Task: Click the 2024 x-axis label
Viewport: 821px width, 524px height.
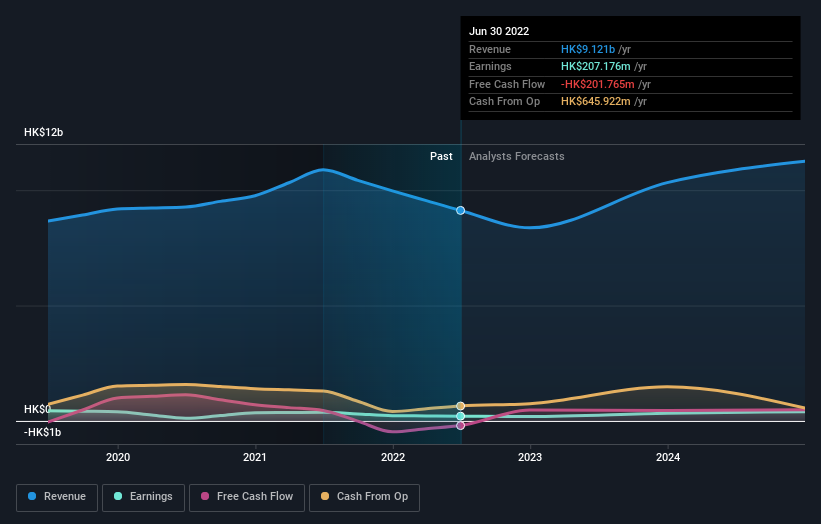Action: click(668, 457)
